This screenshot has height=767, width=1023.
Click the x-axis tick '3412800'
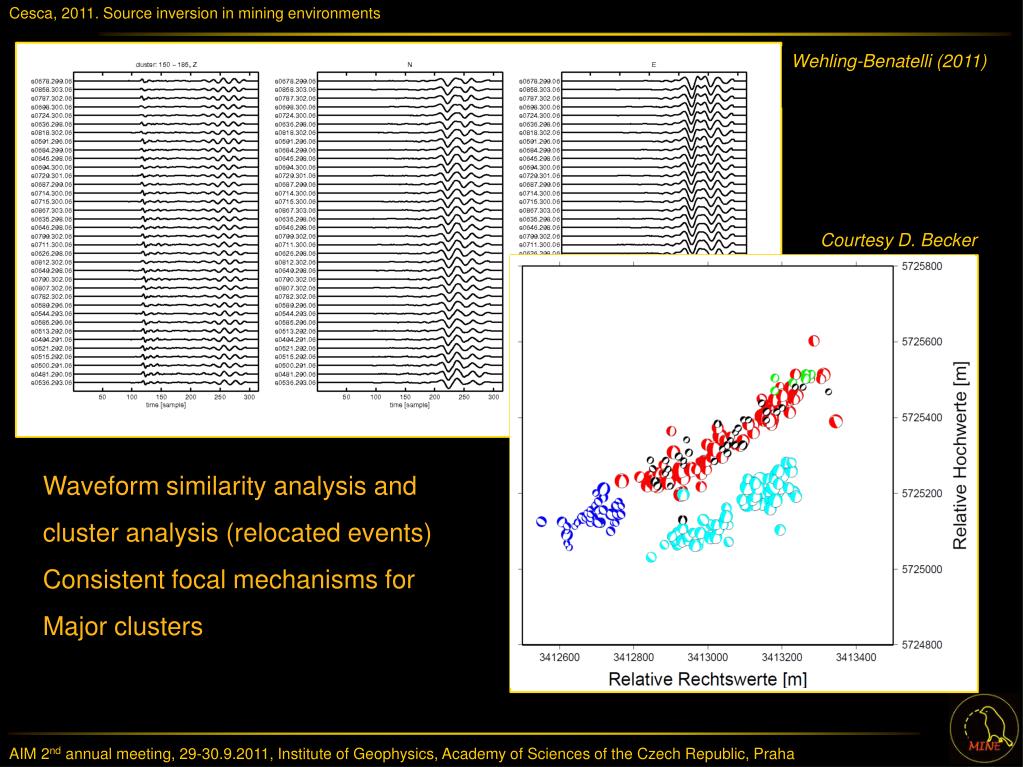(633, 657)
